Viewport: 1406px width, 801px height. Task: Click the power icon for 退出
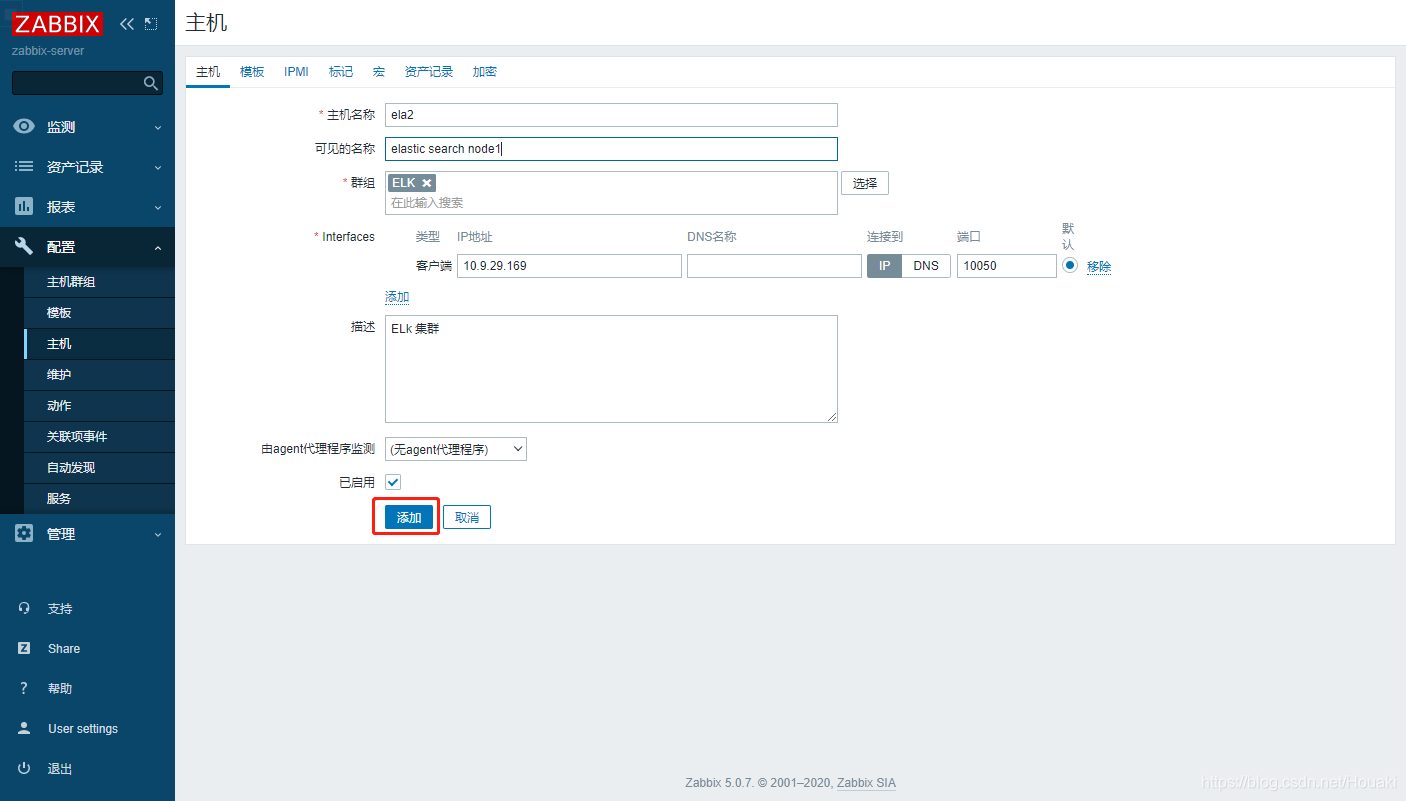(x=24, y=769)
